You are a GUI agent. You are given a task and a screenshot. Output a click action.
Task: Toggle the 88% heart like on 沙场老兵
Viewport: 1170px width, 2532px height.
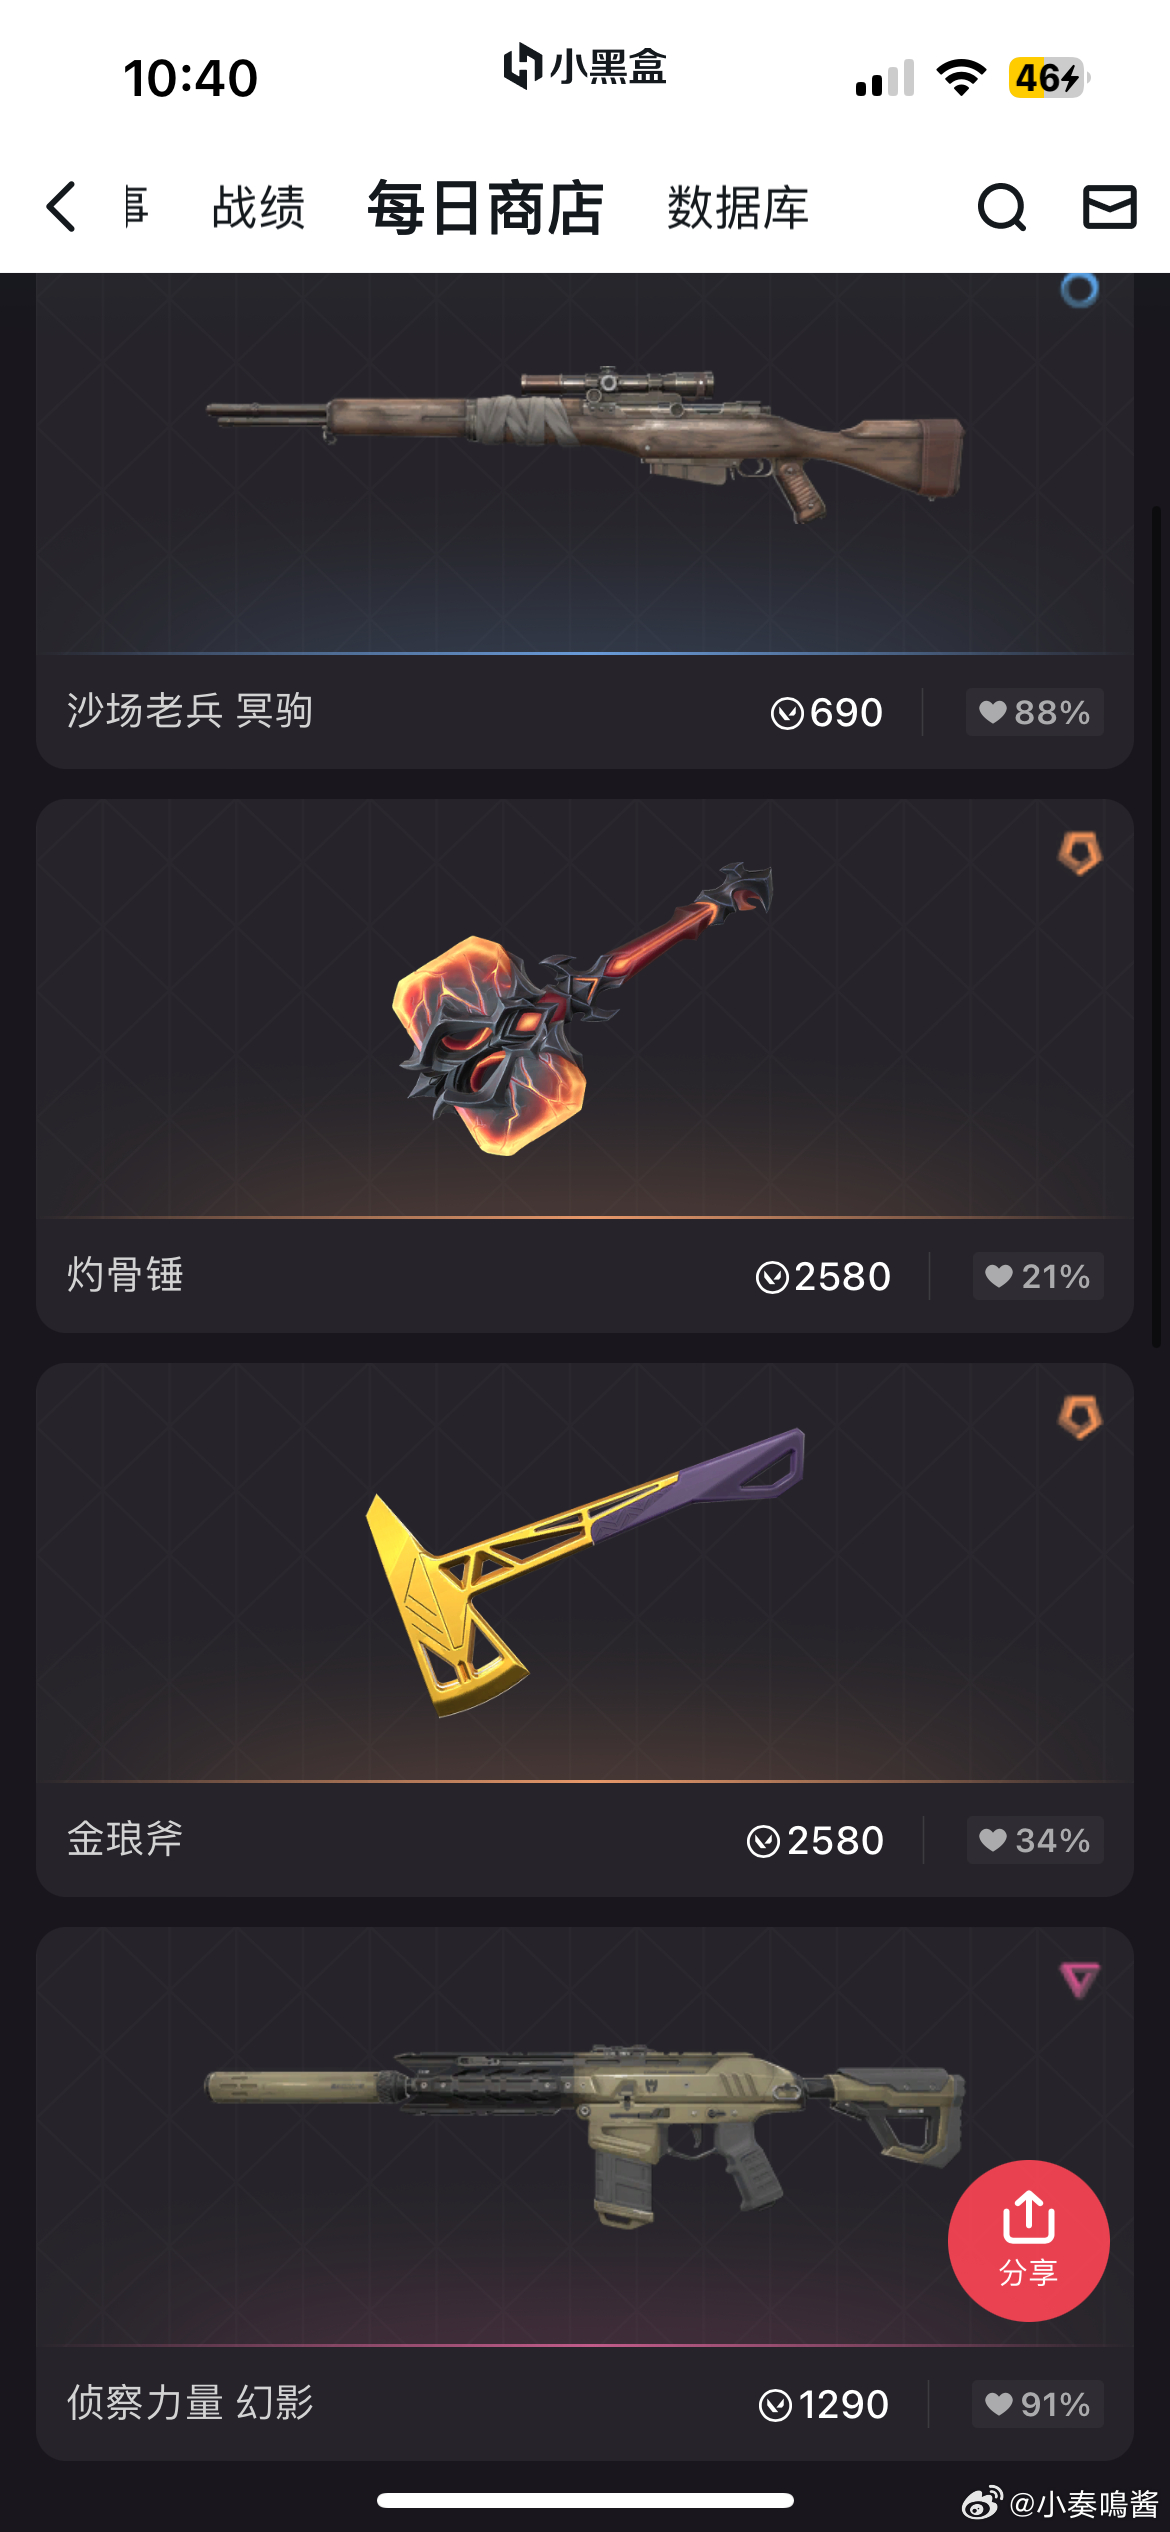(1034, 712)
